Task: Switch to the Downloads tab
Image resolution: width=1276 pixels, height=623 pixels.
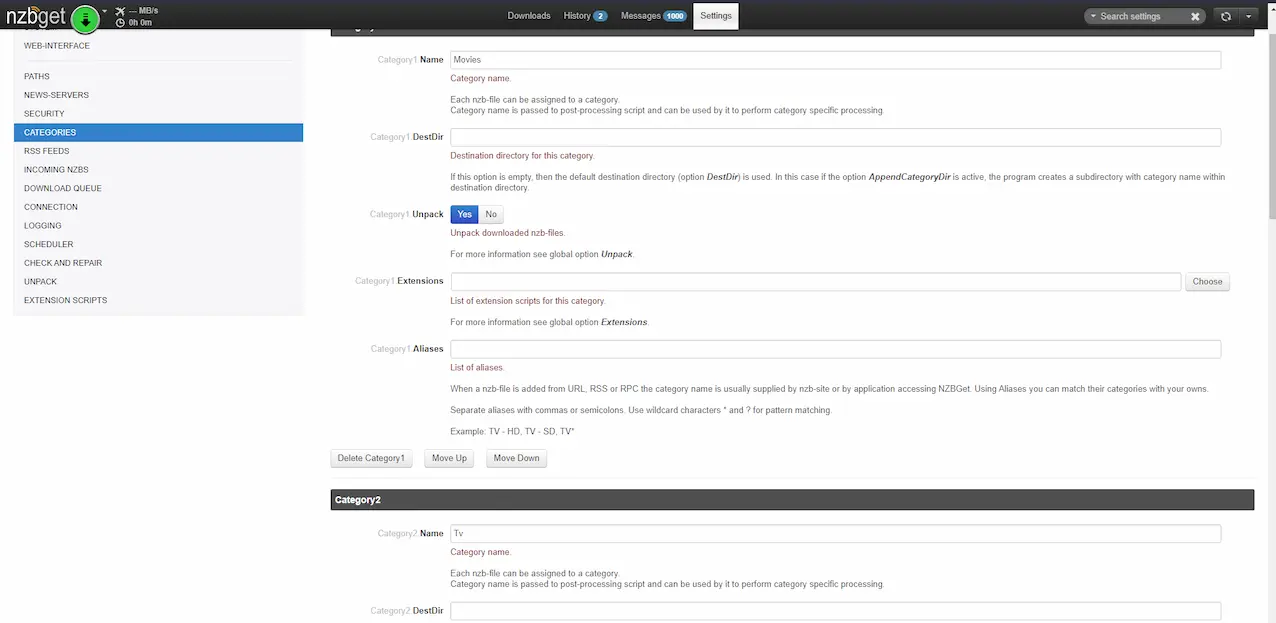Action: coord(529,16)
